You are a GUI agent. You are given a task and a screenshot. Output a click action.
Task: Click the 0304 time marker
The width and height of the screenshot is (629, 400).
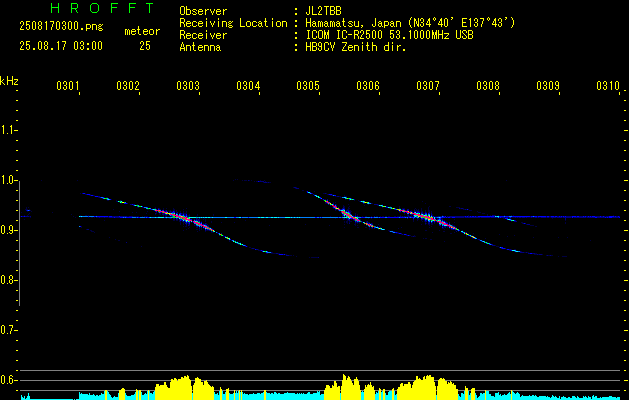pyautogui.click(x=248, y=86)
